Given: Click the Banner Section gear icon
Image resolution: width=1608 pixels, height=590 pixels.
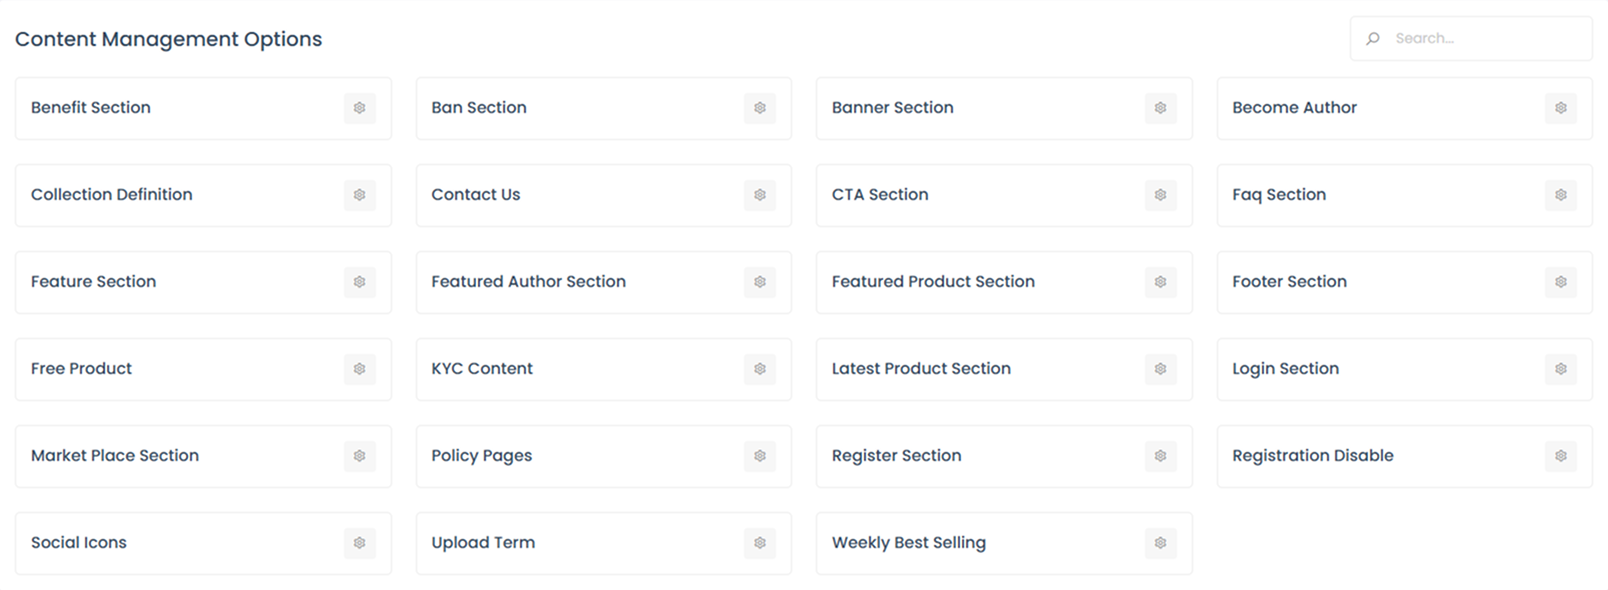Looking at the screenshot, I should [x=1160, y=108].
